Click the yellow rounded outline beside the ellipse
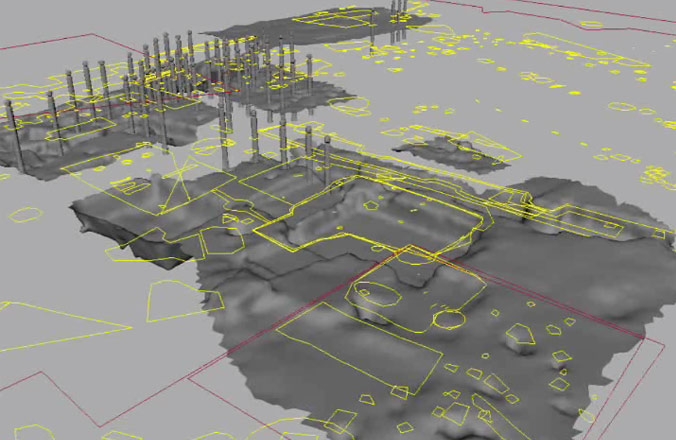This screenshot has height=440, width=676. click(449, 319)
